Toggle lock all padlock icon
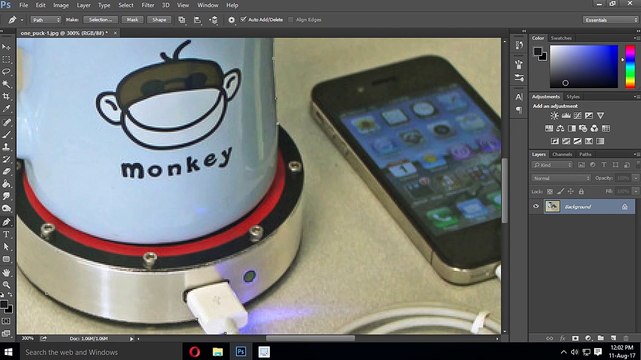The height and width of the screenshot is (360, 641). (581, 191)
